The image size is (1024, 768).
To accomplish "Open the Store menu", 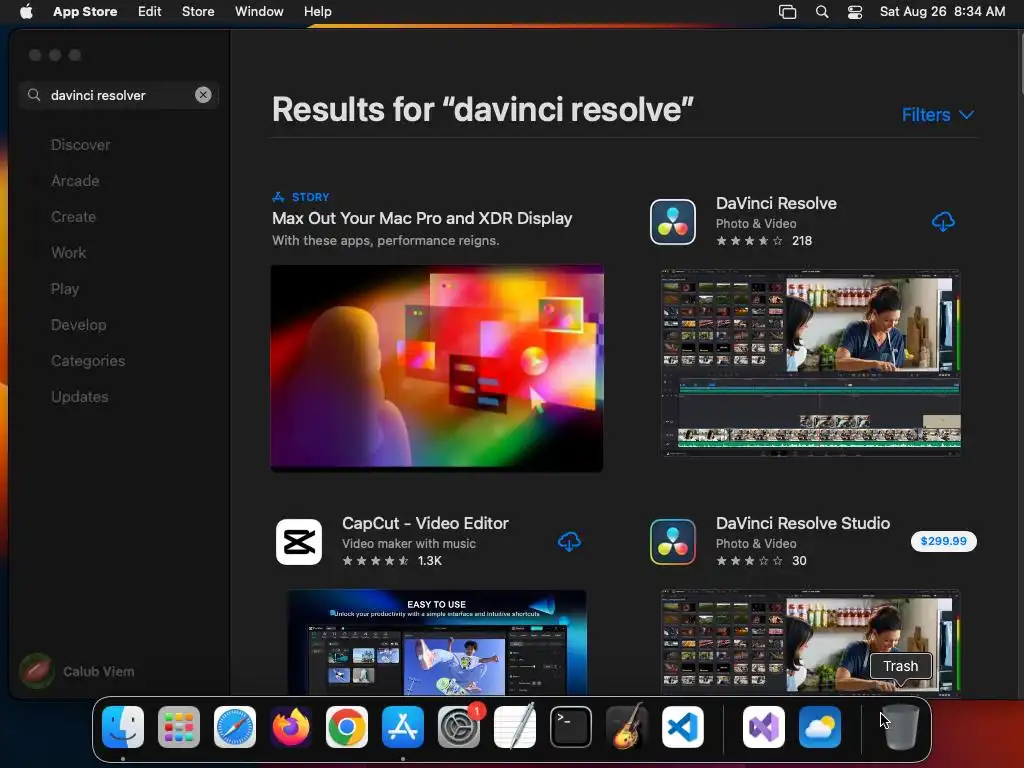I will (x=198, y=11).
